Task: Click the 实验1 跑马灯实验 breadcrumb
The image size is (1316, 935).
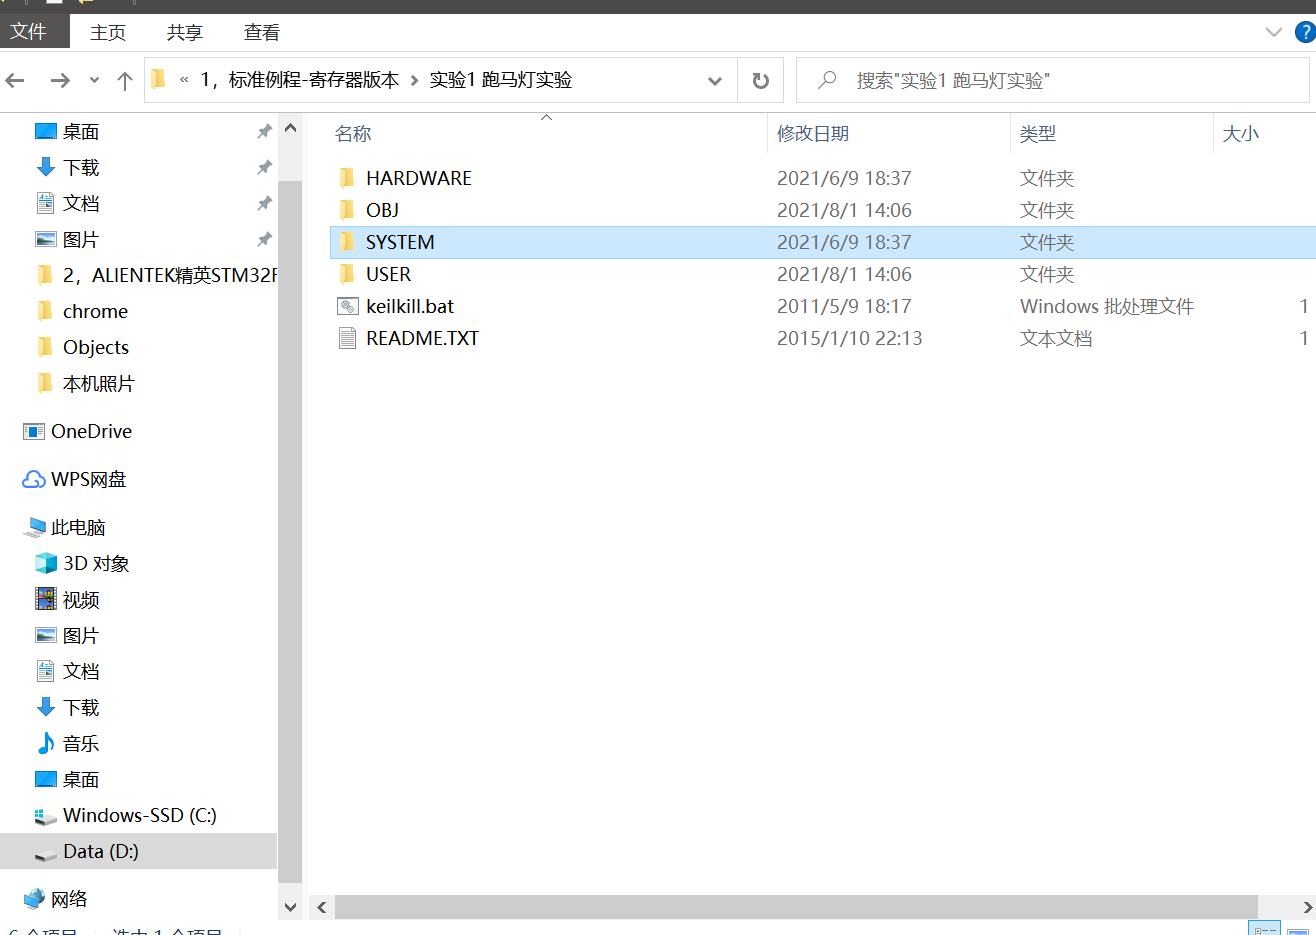Action: 501,80
